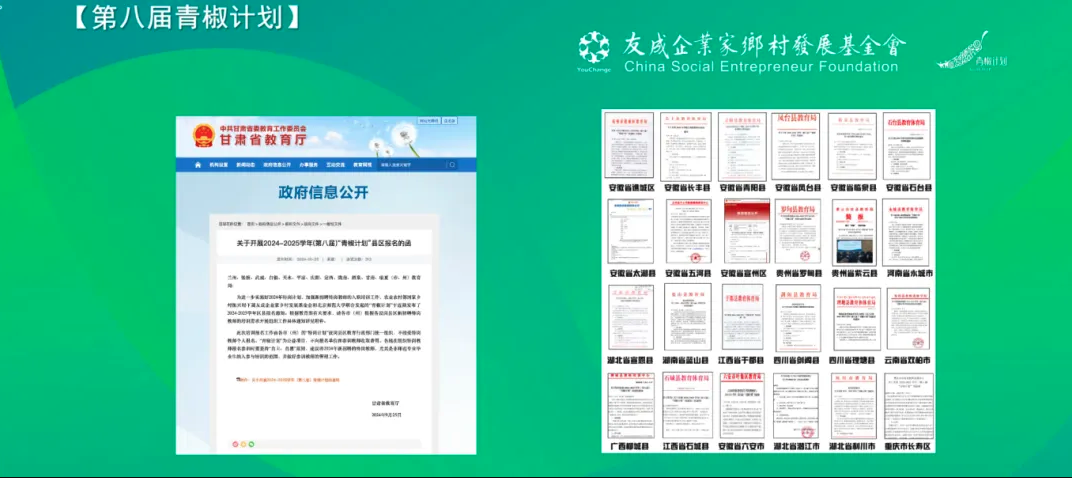Click the national emblem on Gansu education site
This screenshot has height=478, width=1072.
click(x=203, y=135)
